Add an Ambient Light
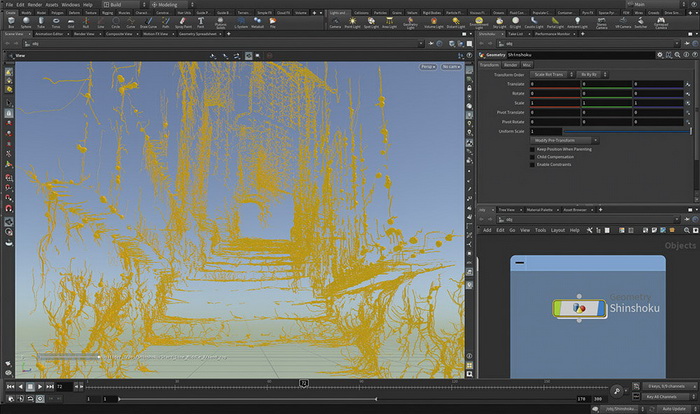Viewport: 700px width, 414px height. 577,23
